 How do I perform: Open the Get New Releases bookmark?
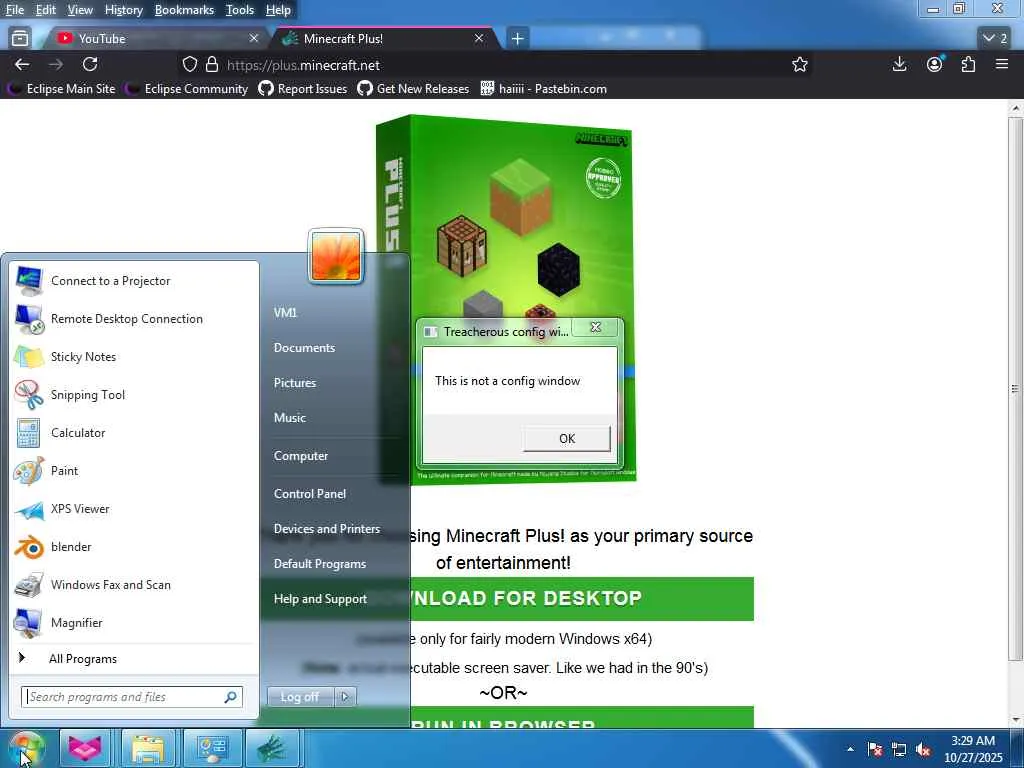point(413,89)
